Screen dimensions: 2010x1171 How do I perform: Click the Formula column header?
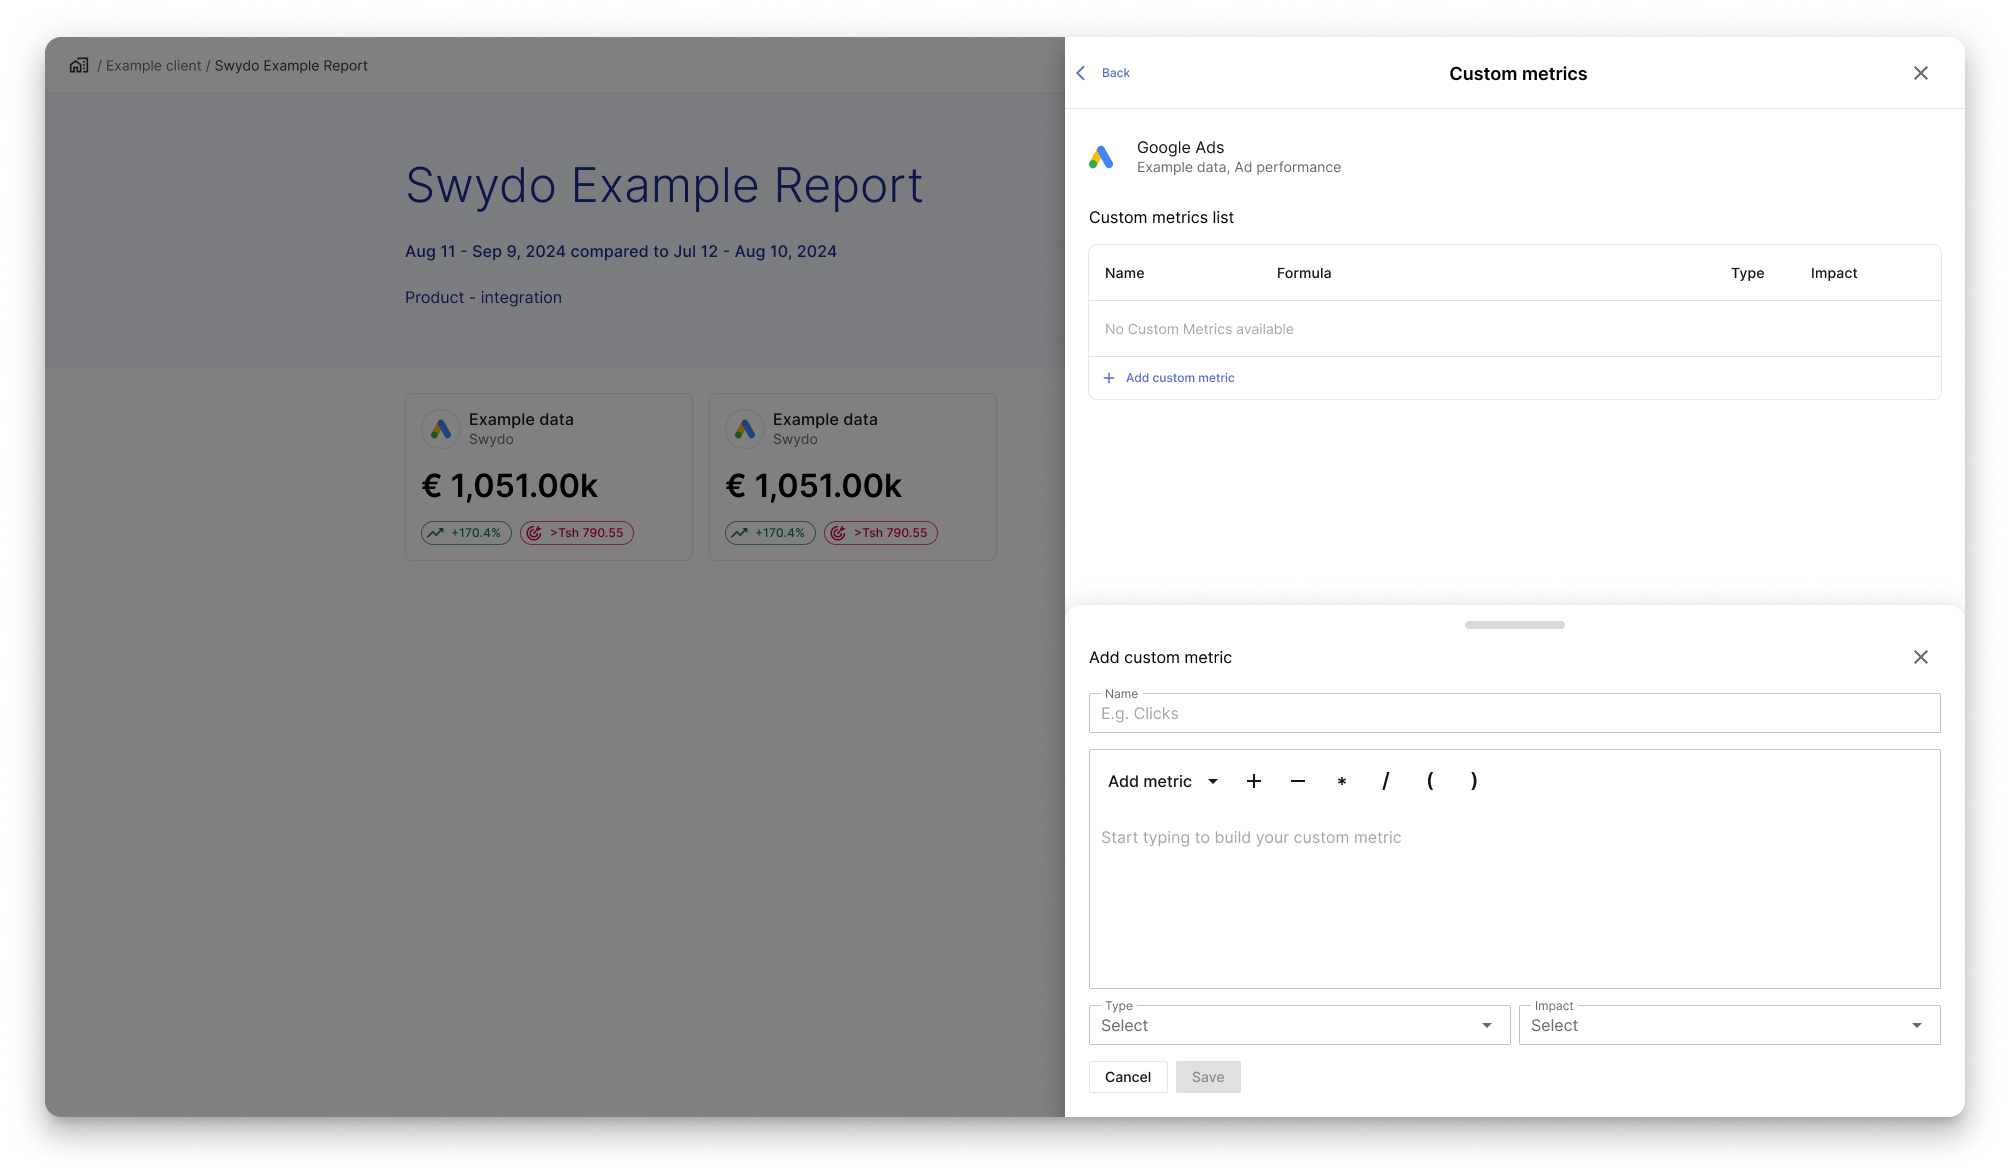pos(1304,273)
